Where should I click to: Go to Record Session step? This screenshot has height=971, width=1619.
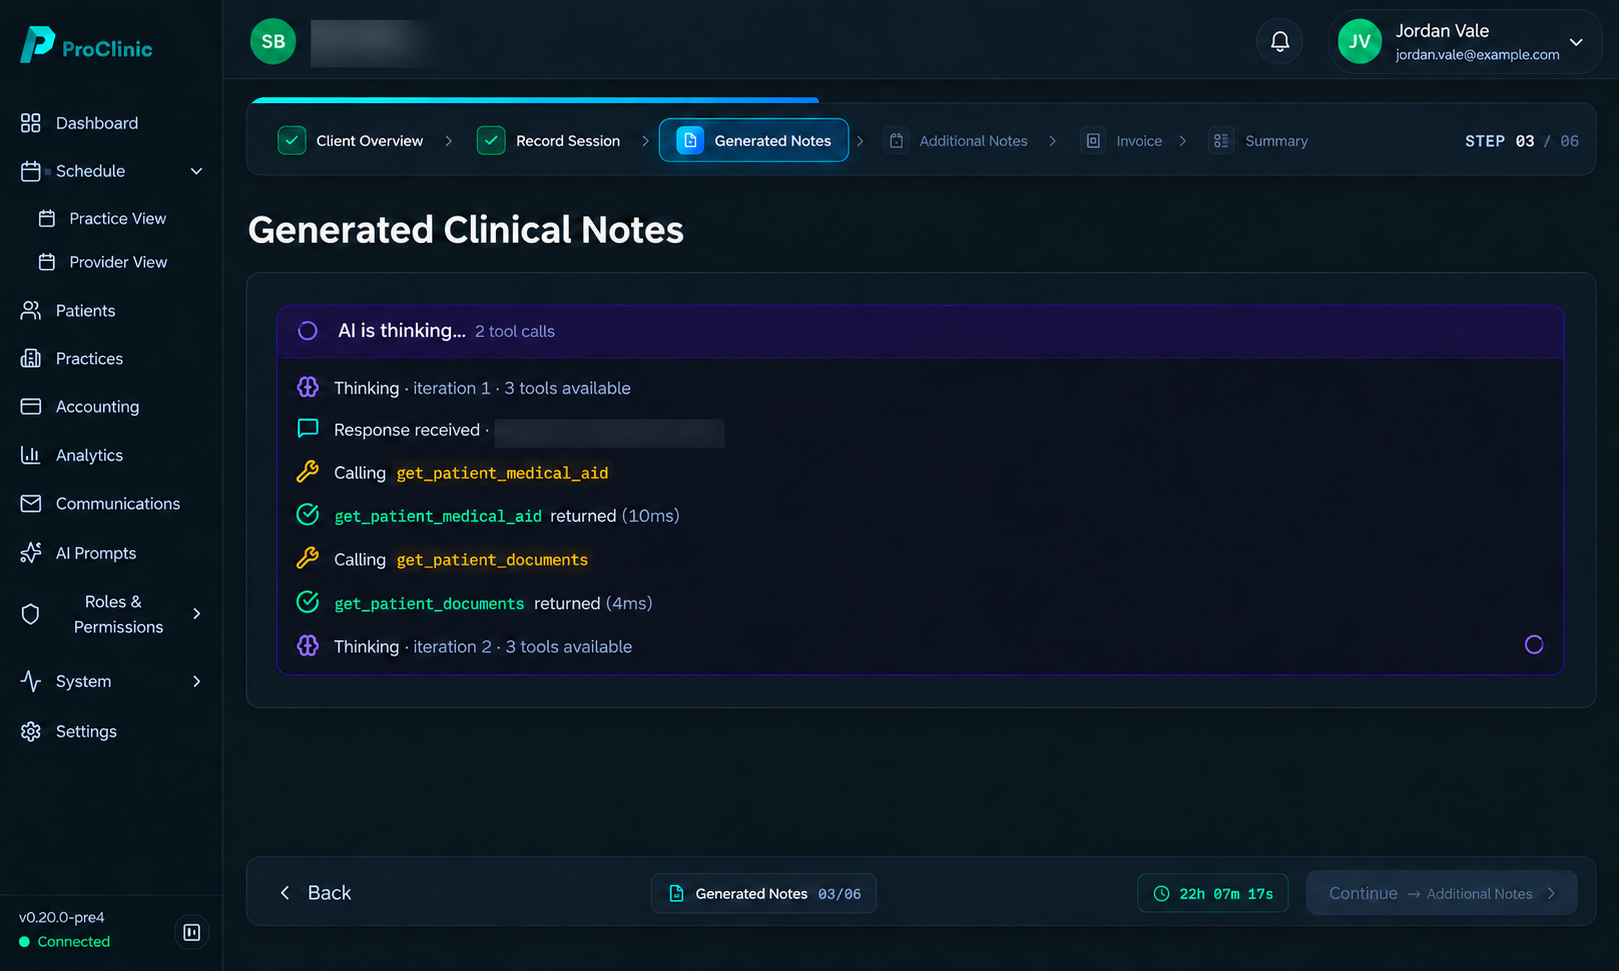[549, 141]
